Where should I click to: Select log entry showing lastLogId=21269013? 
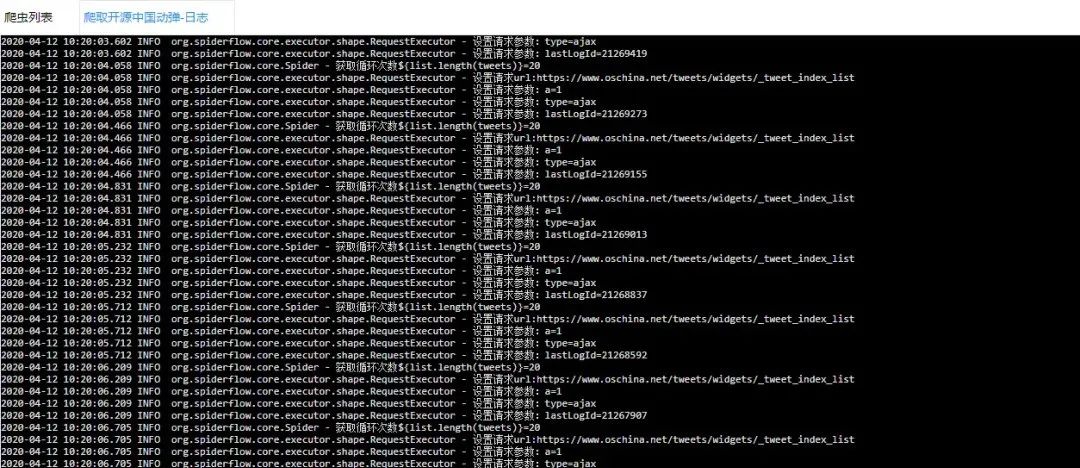pyautogui.click(x=324, y=234)
